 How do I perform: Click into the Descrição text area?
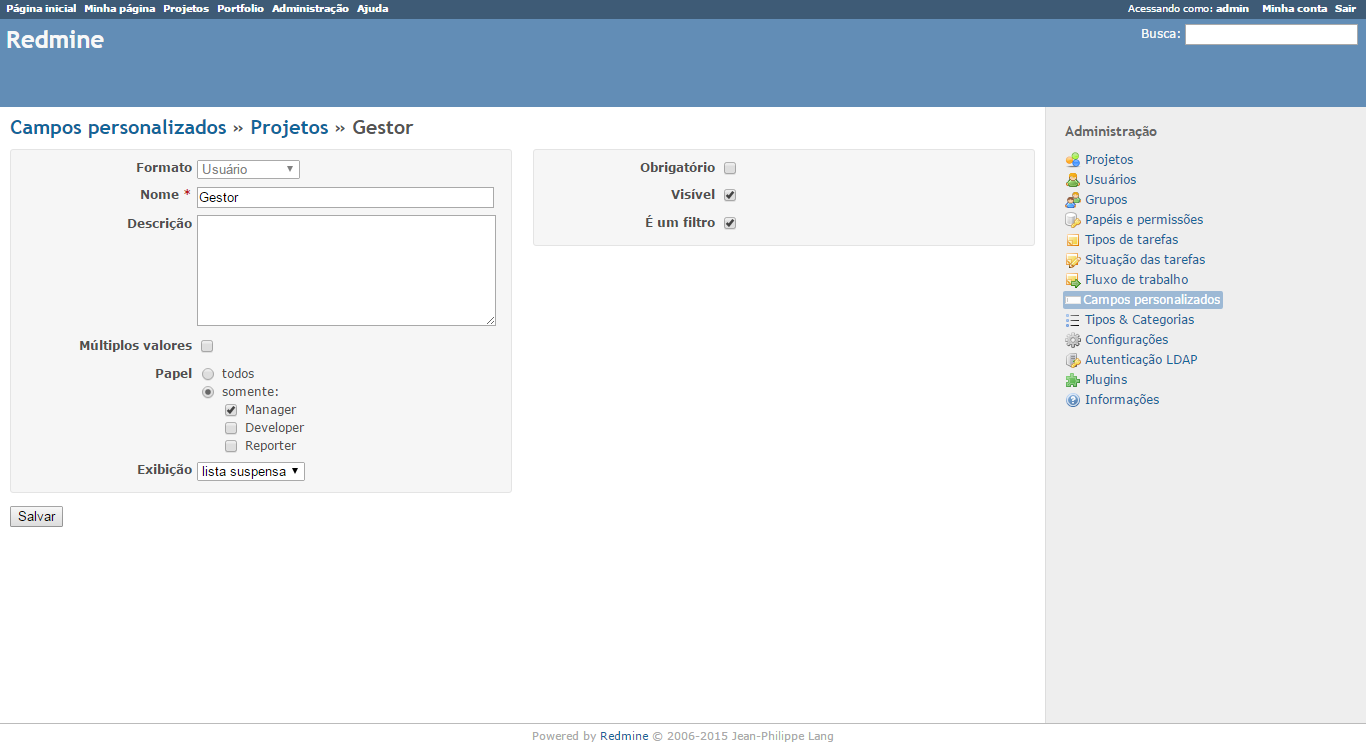[x=346, y=270]
